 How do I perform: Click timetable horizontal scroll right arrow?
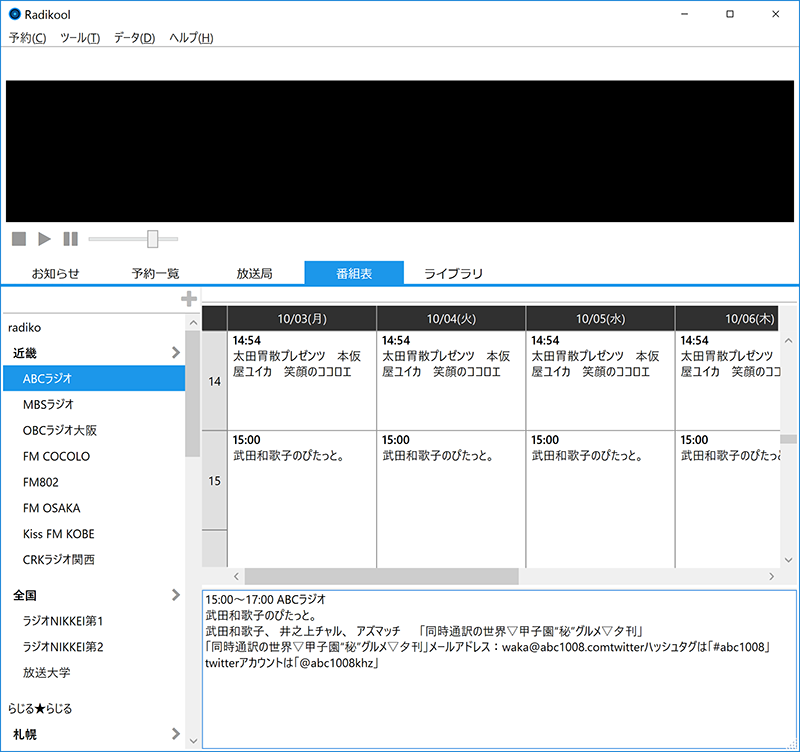tap(771, 576)
